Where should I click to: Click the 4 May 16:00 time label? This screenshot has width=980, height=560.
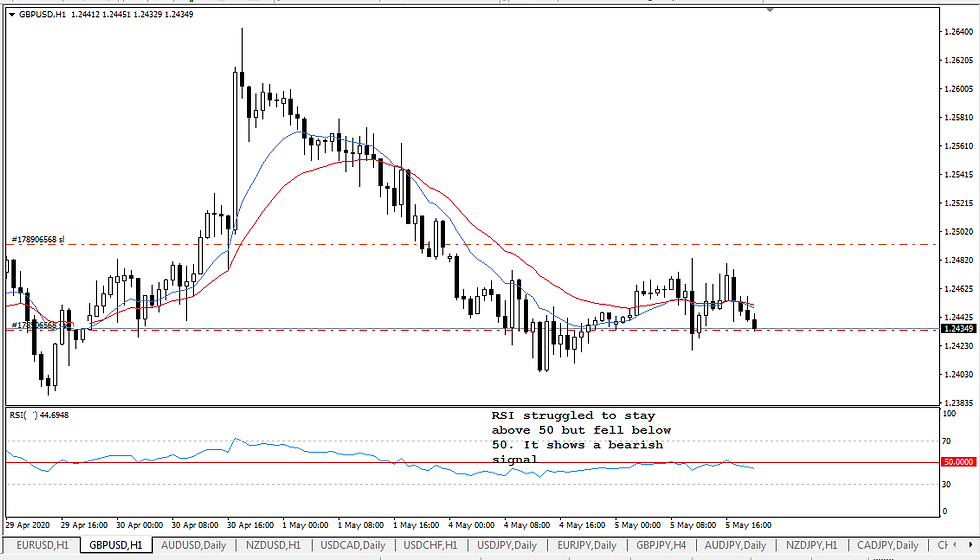(582, 525)
